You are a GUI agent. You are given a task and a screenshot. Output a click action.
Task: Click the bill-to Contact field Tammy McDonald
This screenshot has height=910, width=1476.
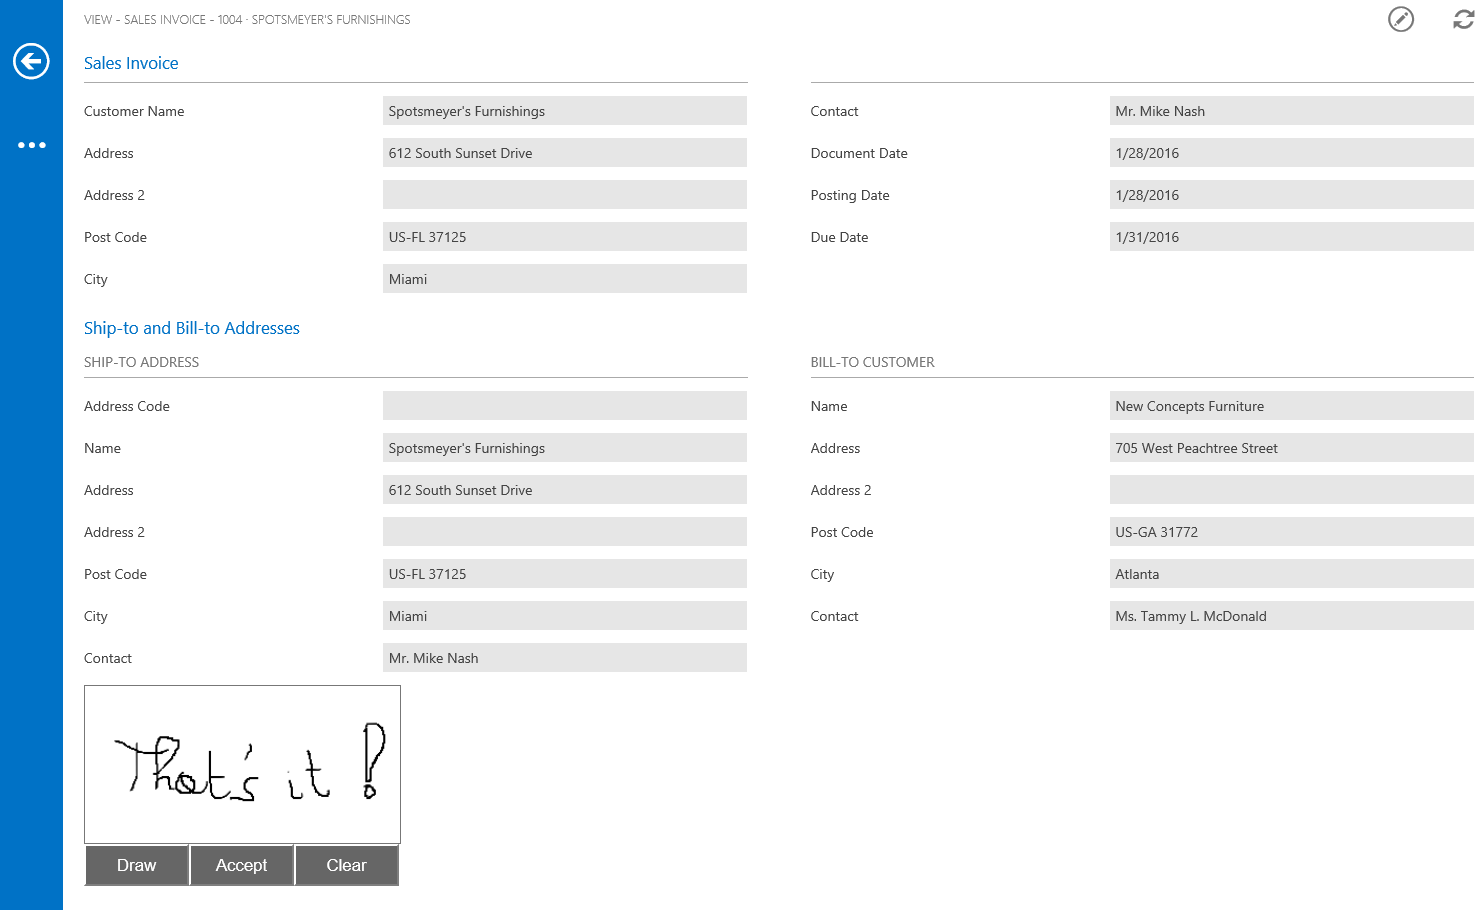tap(1290, 616)
